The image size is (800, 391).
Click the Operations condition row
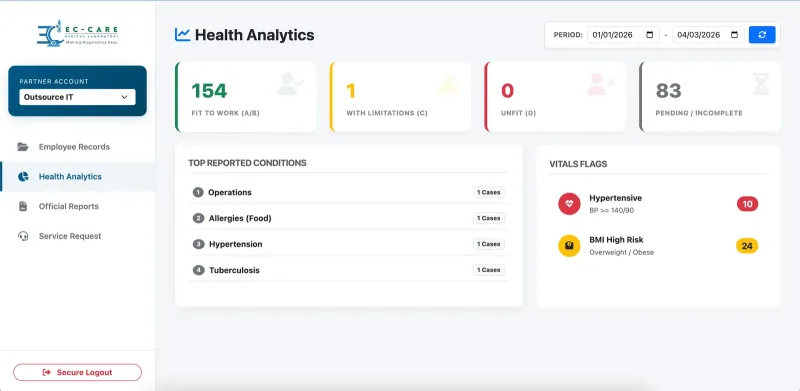tap(348, 192)
